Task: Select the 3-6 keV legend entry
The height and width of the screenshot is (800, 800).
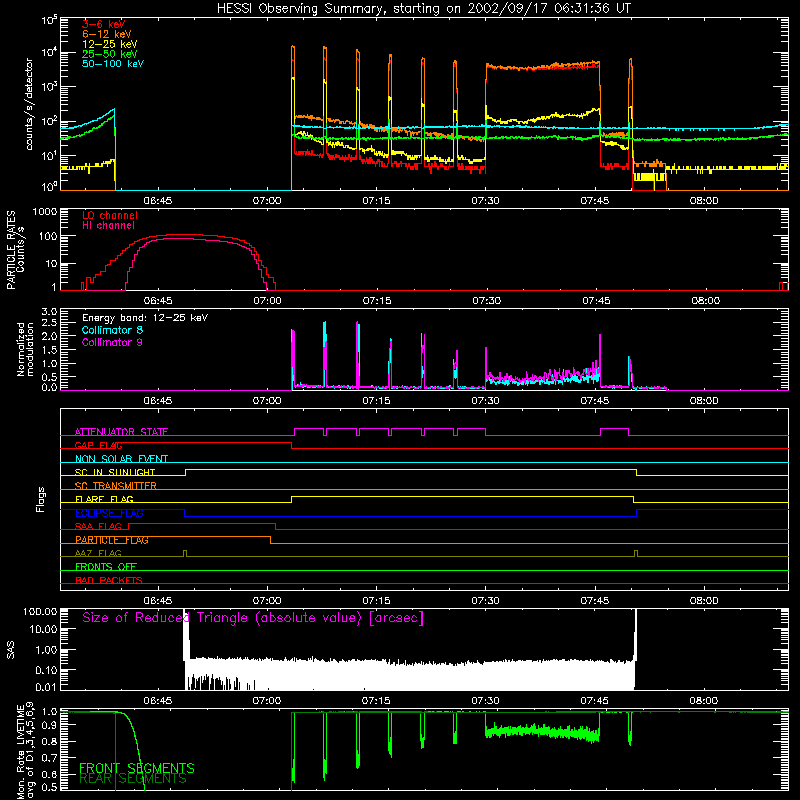Action: (x=104, y=24)
